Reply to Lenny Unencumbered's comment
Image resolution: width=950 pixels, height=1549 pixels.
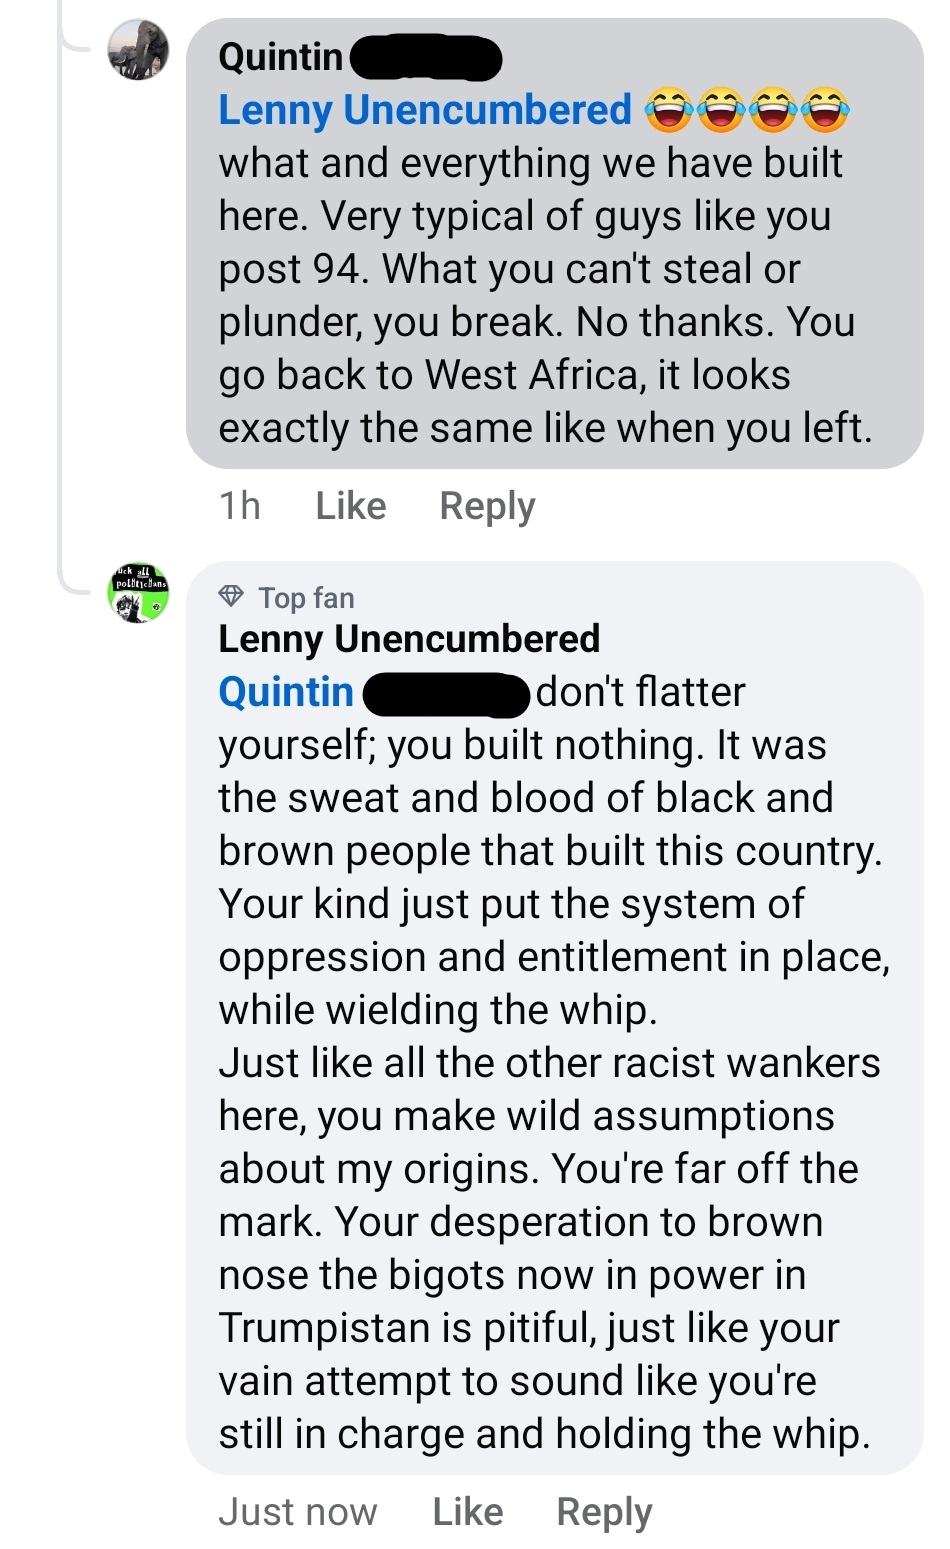tap(604, 1512)
